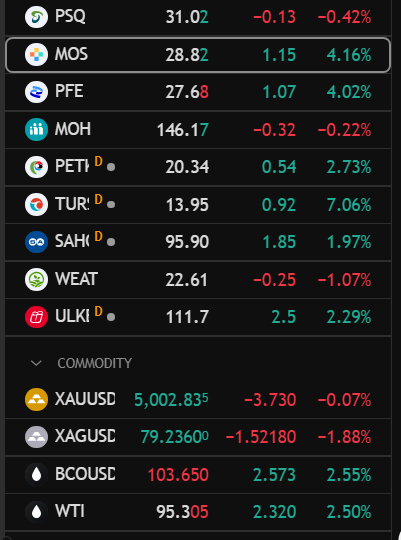Select the WTI change value 2.320

coord(275,512)
